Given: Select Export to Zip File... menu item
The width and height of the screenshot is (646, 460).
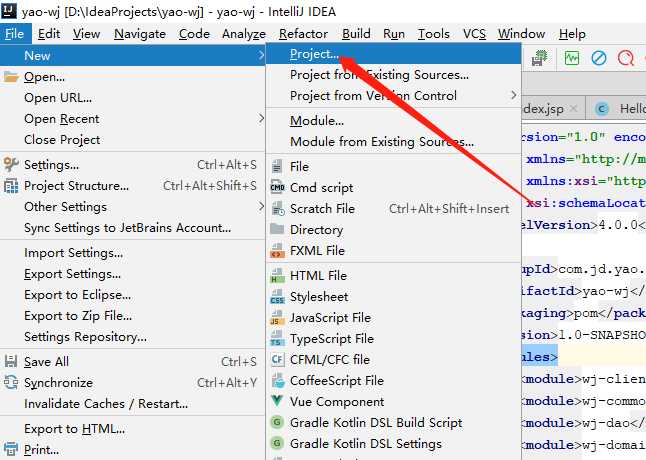Looking at the screenshot, I should tap(132, 316).
